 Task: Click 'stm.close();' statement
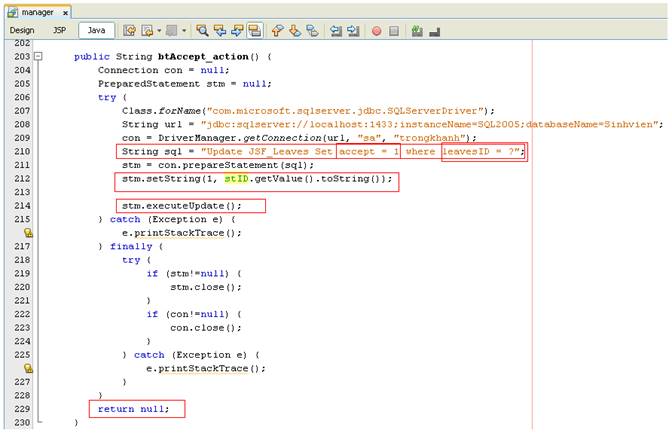[205, 287]
